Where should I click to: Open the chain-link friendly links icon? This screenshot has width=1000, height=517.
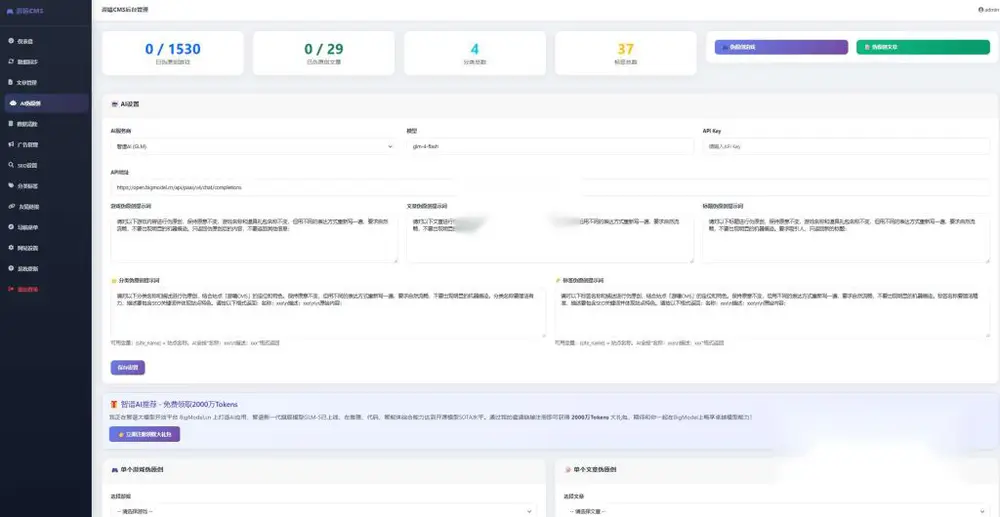11,207
